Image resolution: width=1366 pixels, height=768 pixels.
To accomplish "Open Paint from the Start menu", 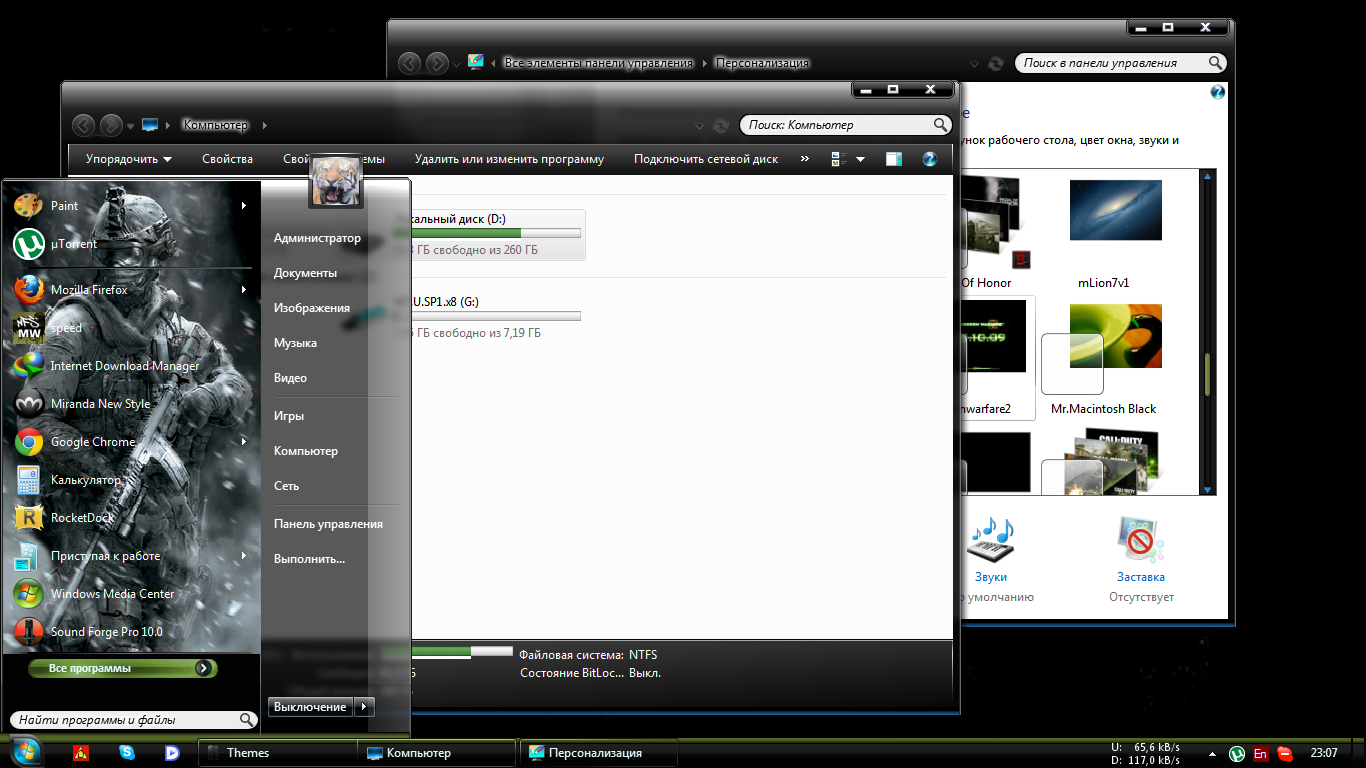I will pos(64,206).
